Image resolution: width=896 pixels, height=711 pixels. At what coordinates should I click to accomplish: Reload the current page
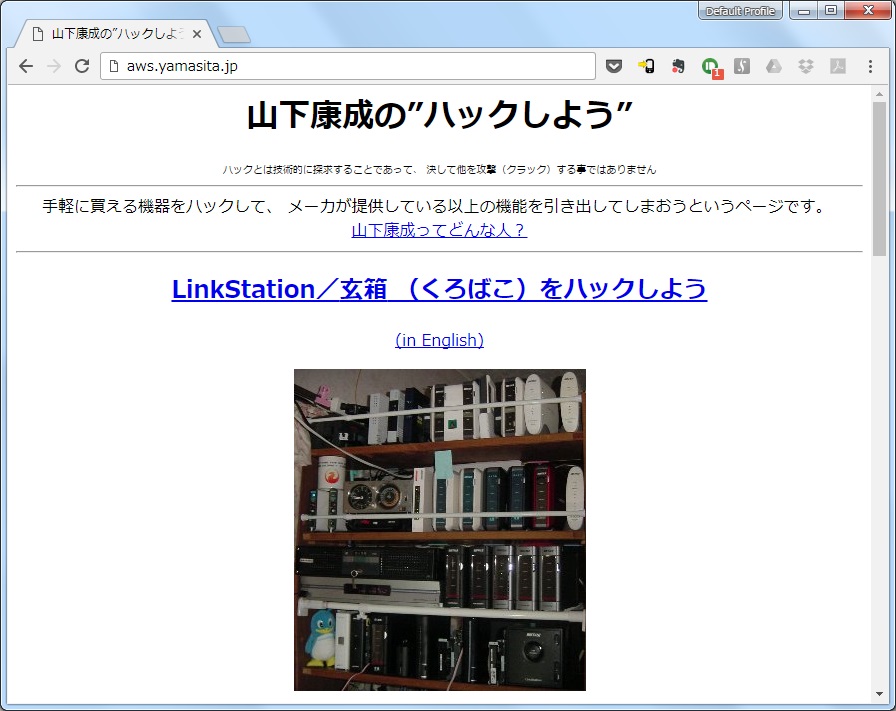pyautogui.click(x=82, y=66)
